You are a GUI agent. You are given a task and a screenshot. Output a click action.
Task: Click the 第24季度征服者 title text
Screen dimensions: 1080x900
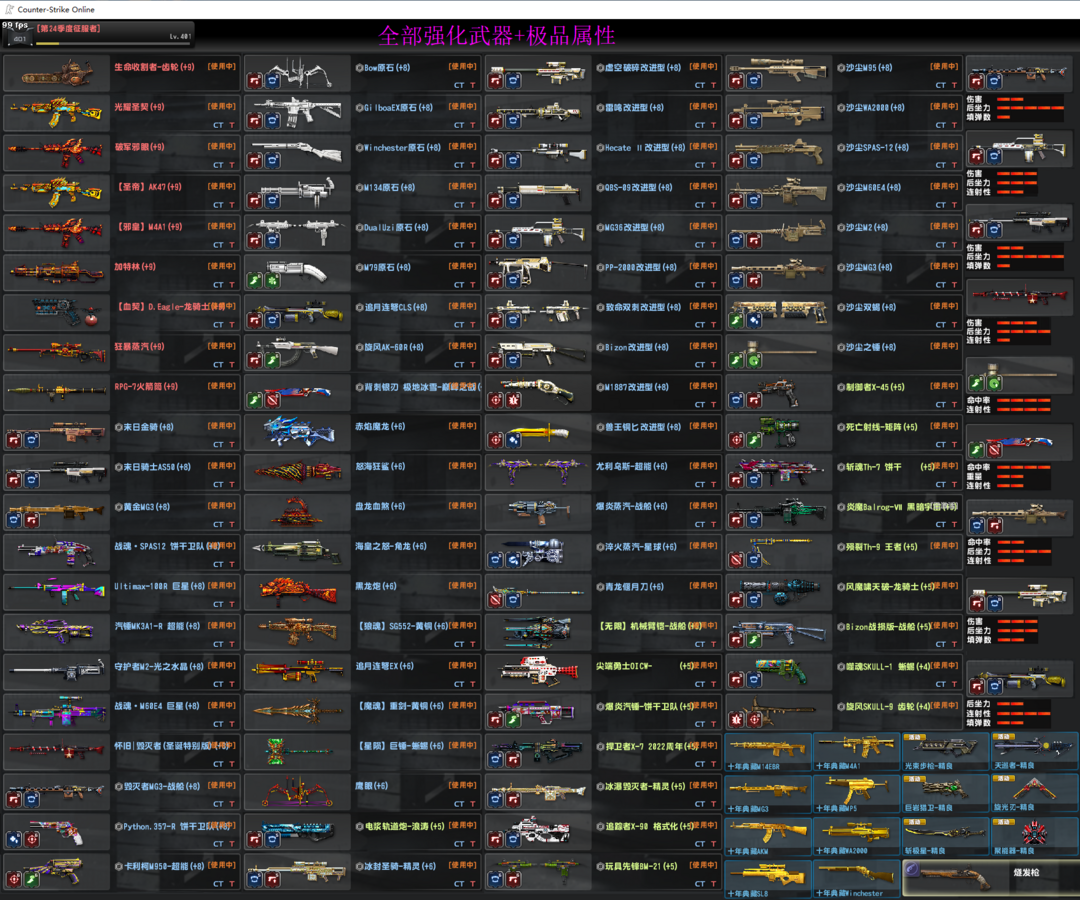[69, 28]
